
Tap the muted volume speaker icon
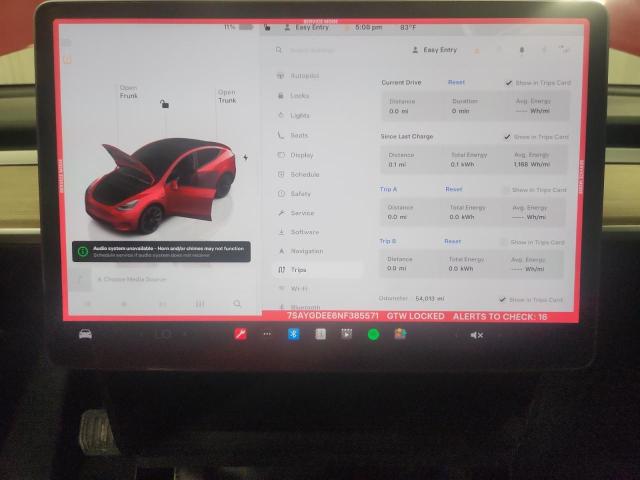point(476,335)
